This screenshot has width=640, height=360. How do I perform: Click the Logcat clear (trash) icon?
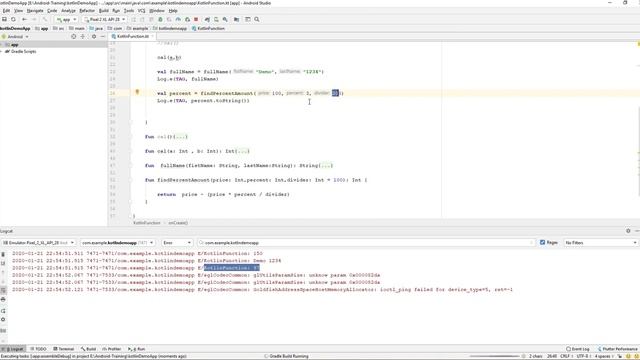tap(3, 254)
